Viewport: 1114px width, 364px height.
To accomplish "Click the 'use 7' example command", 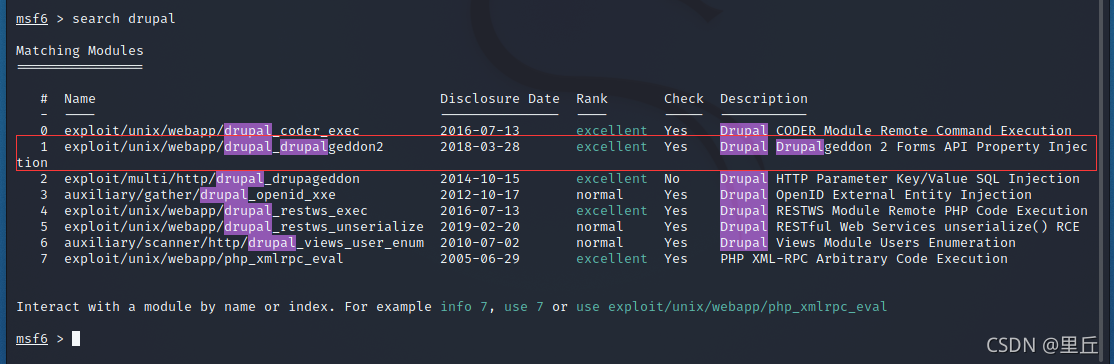I will (524, 307).
